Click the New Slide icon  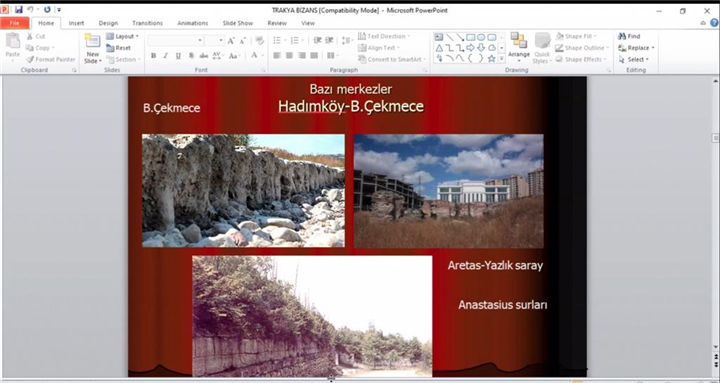tap(92, 41)
